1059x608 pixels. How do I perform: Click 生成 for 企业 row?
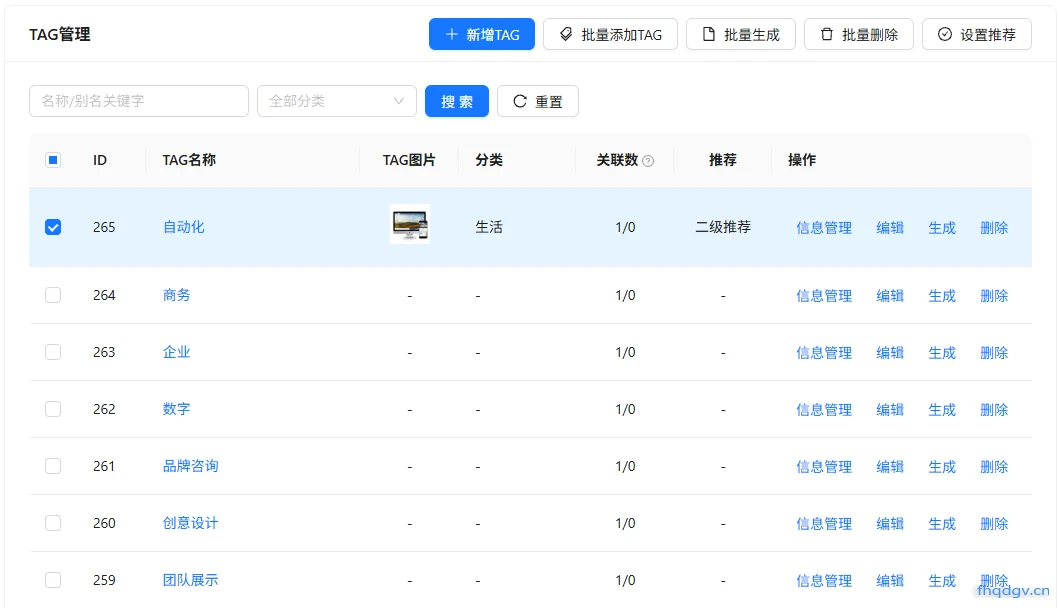pos(942,353)
